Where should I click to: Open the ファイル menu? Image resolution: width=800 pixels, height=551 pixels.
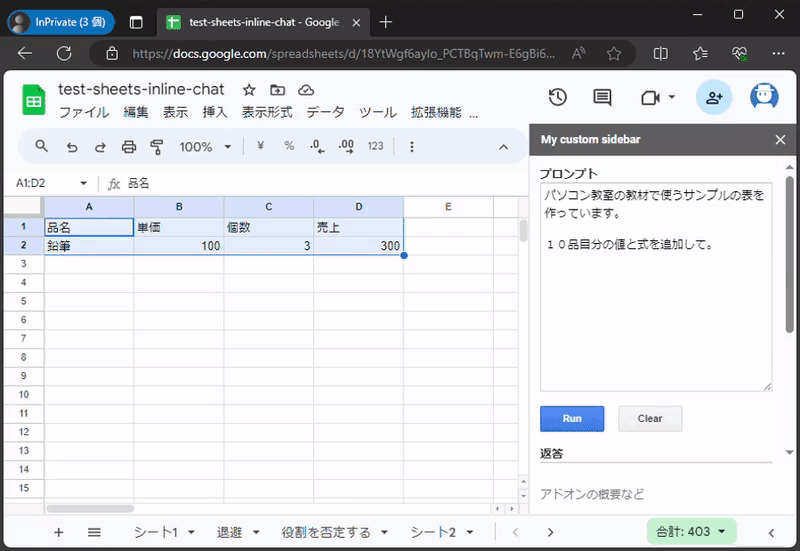point(84,112)
